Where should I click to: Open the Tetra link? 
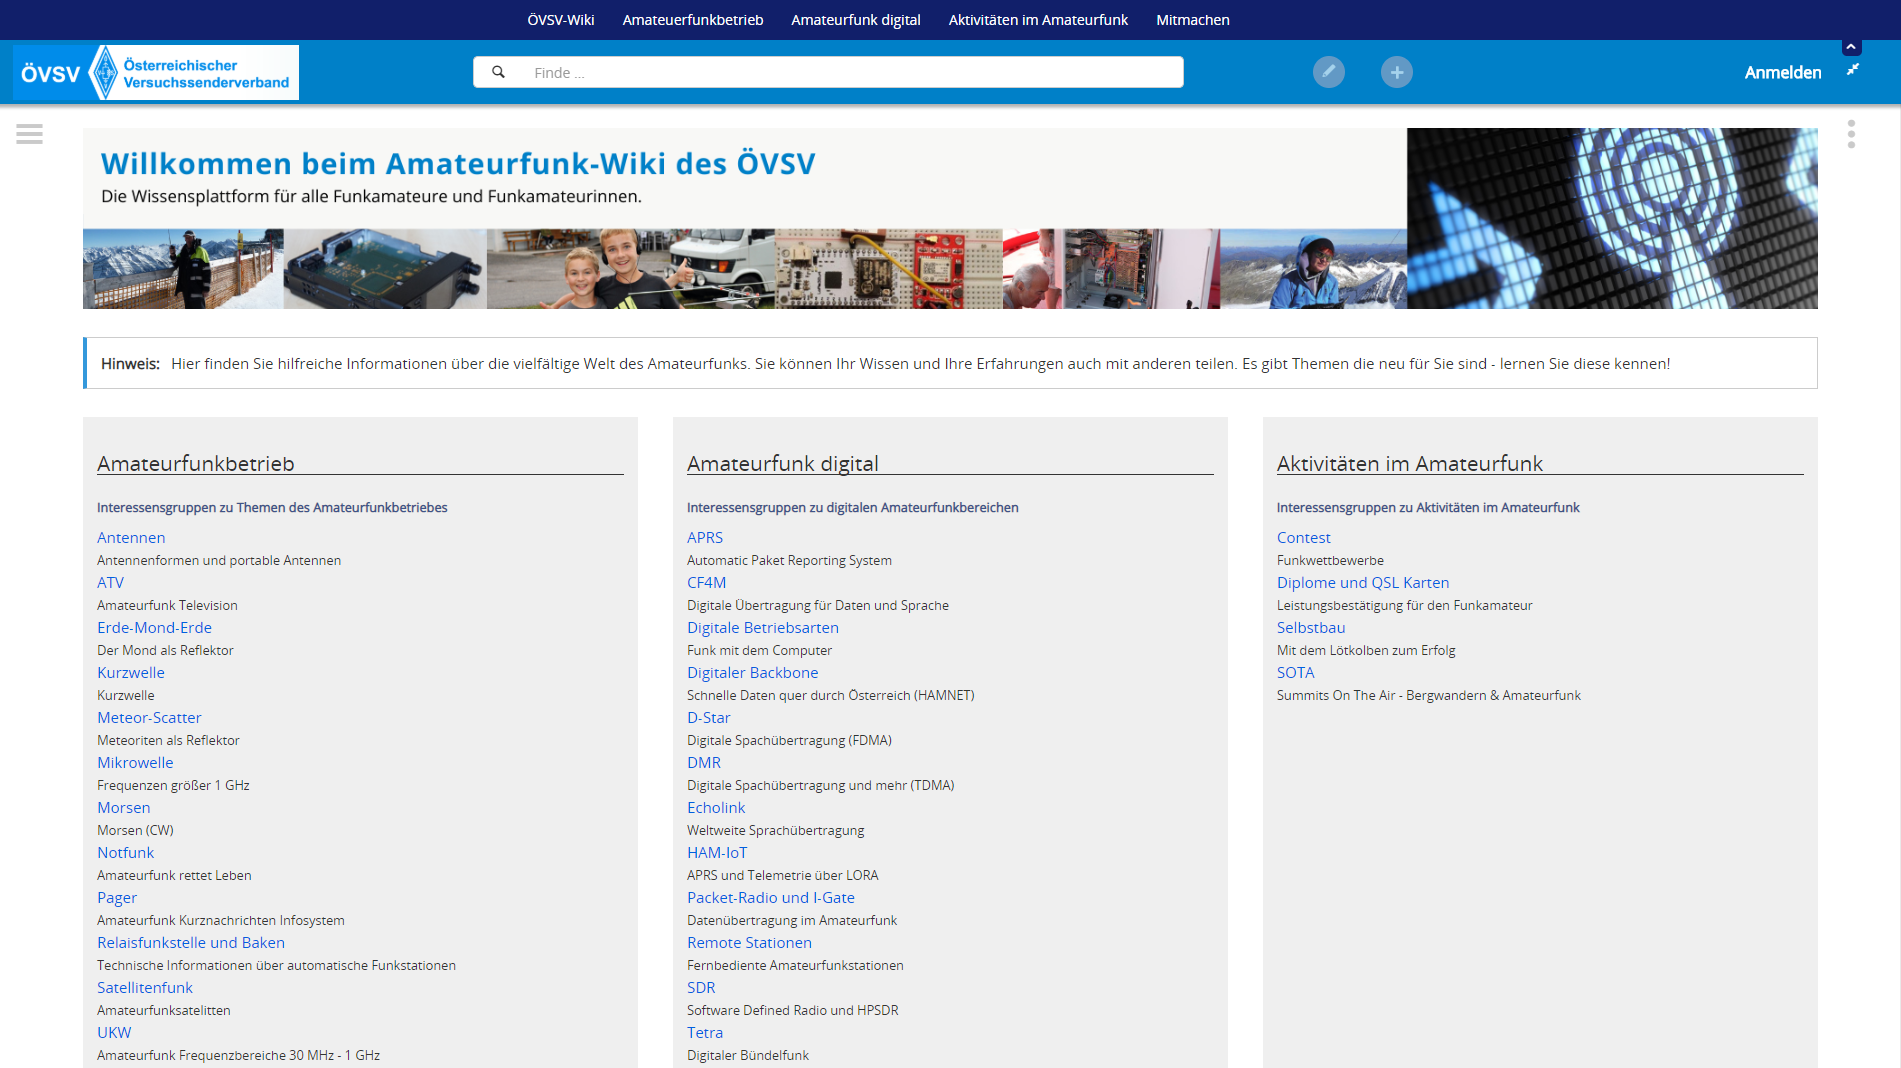[x=704, y=1033]
